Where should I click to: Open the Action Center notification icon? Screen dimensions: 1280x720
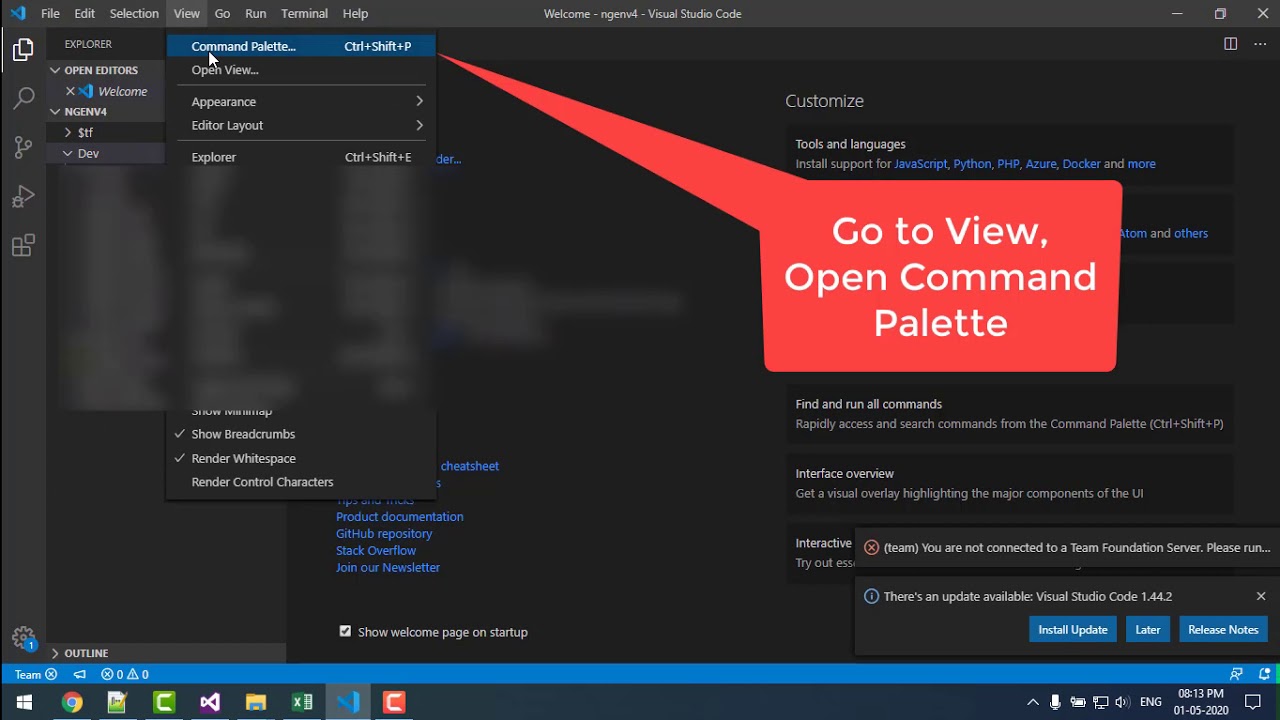point(1253,702)
